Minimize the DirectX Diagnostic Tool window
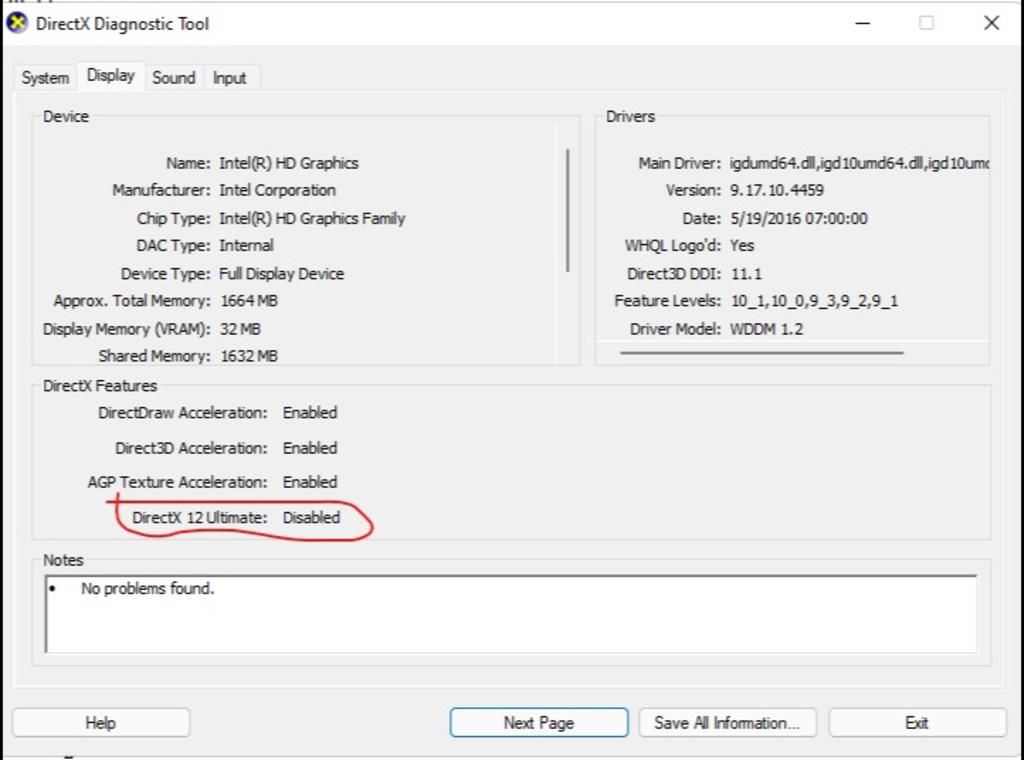The image size is (1024, 760). tap(863, 23)
